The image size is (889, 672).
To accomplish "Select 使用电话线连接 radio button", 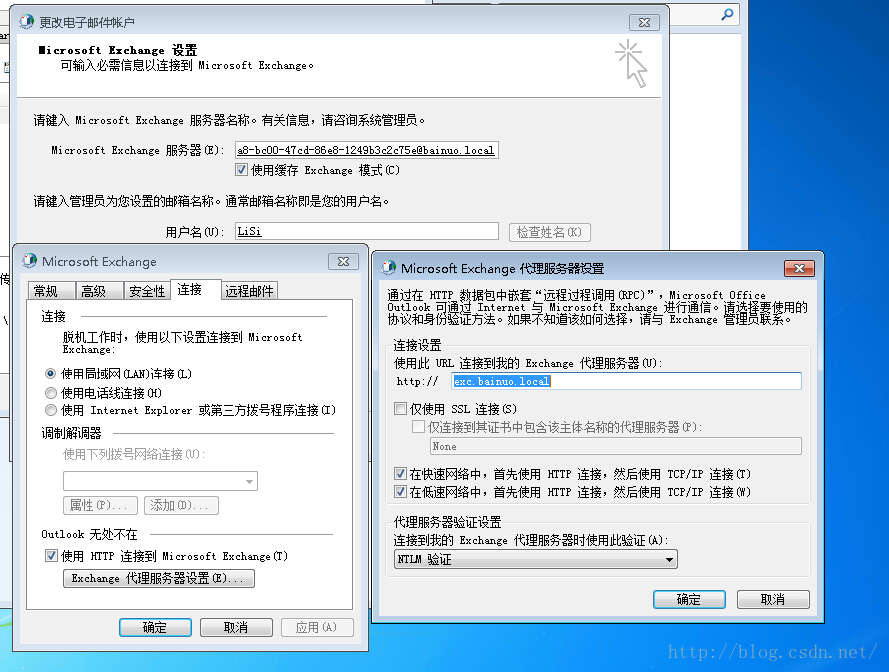I will pos(50,392).
